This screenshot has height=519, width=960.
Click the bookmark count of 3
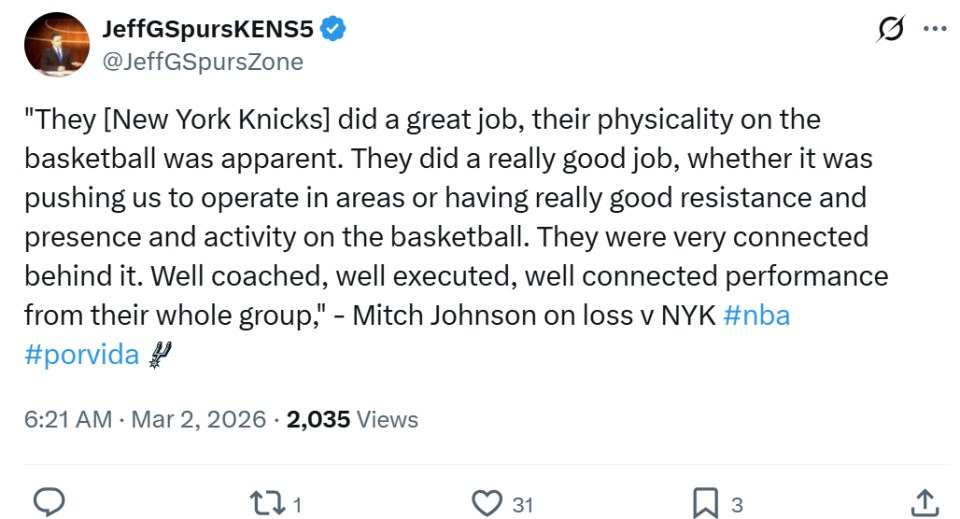point(737,504)
